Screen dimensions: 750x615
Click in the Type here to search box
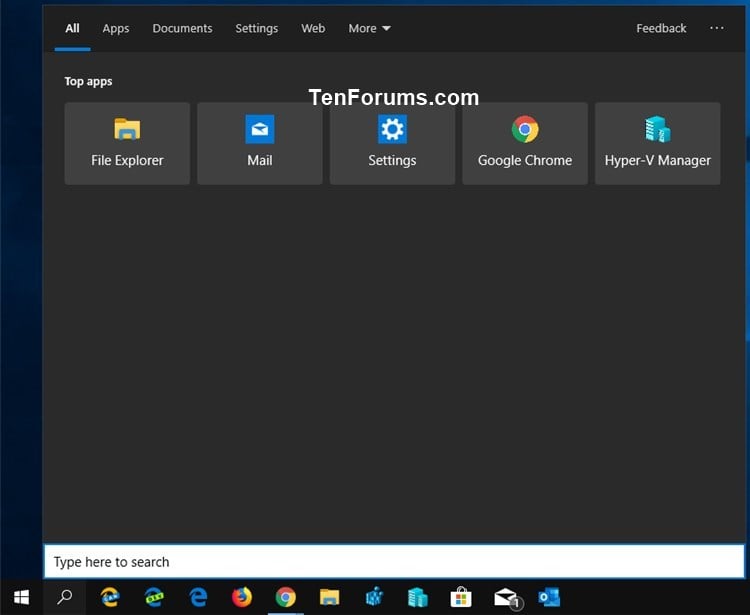pyautogui.click(x=394, y=561)
